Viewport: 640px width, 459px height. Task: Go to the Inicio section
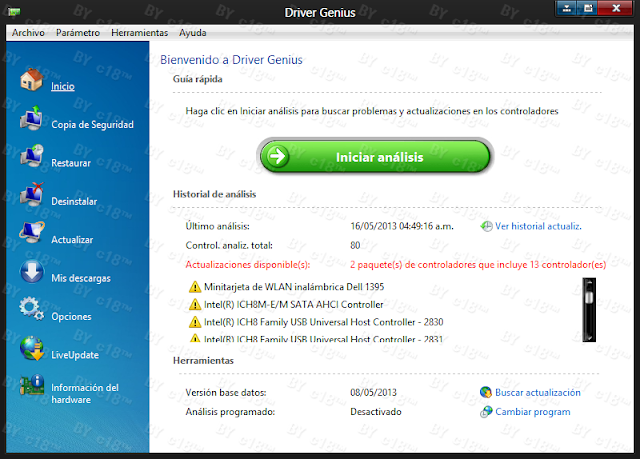63,86
